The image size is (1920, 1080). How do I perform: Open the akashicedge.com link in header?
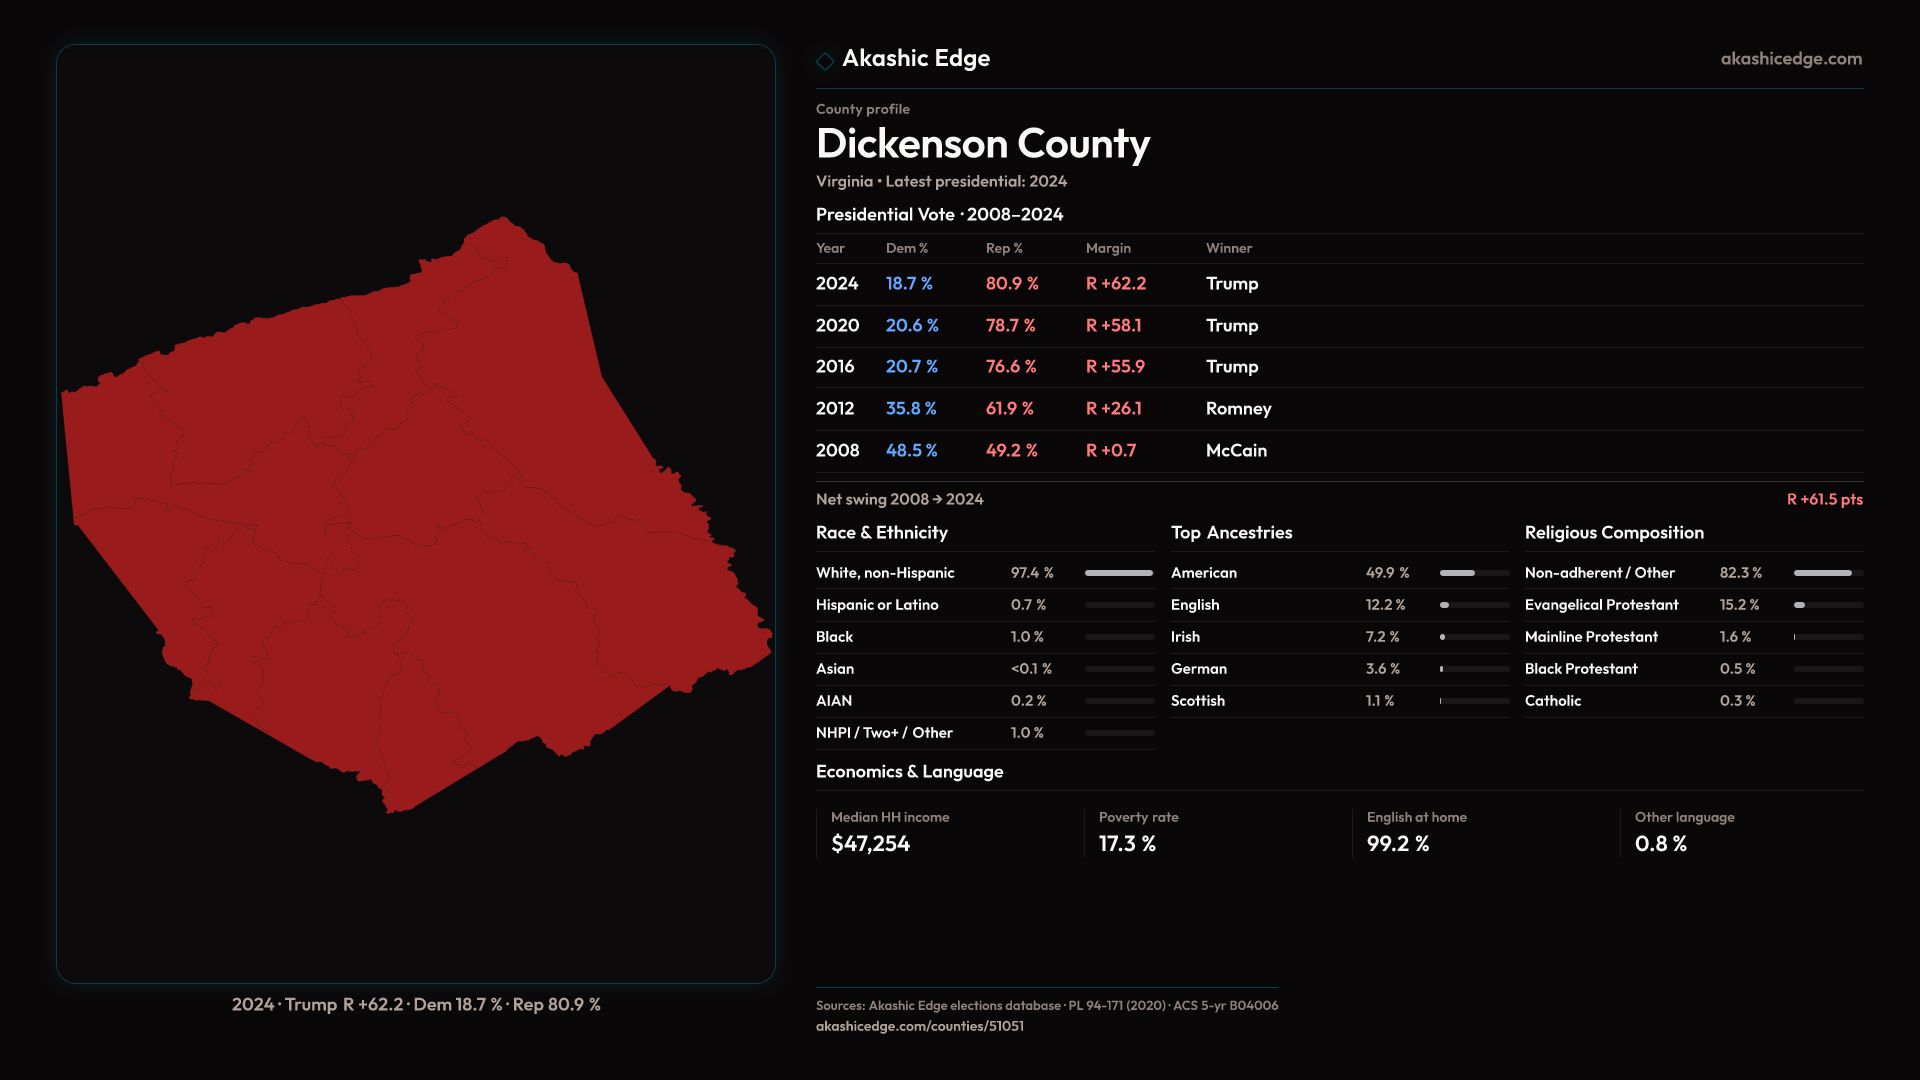tap(1790, 59)
